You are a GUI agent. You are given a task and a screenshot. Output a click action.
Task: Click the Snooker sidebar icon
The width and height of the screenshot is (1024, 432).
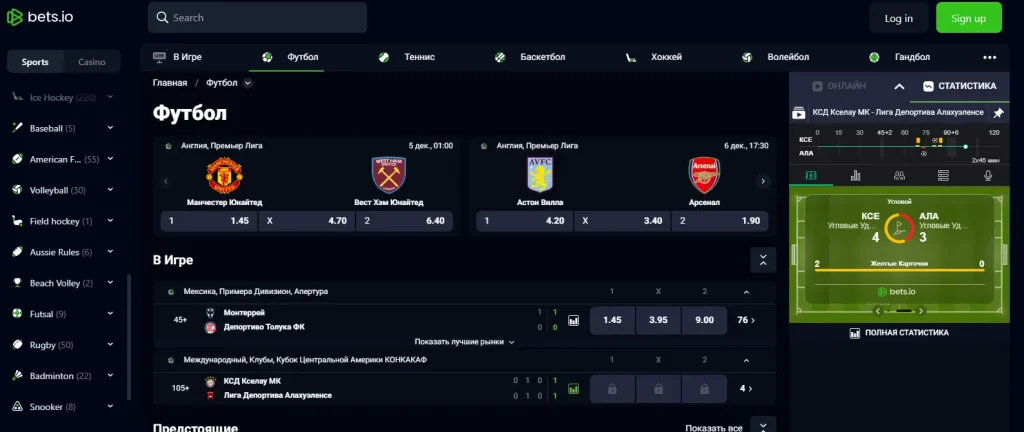pos(18,407)
